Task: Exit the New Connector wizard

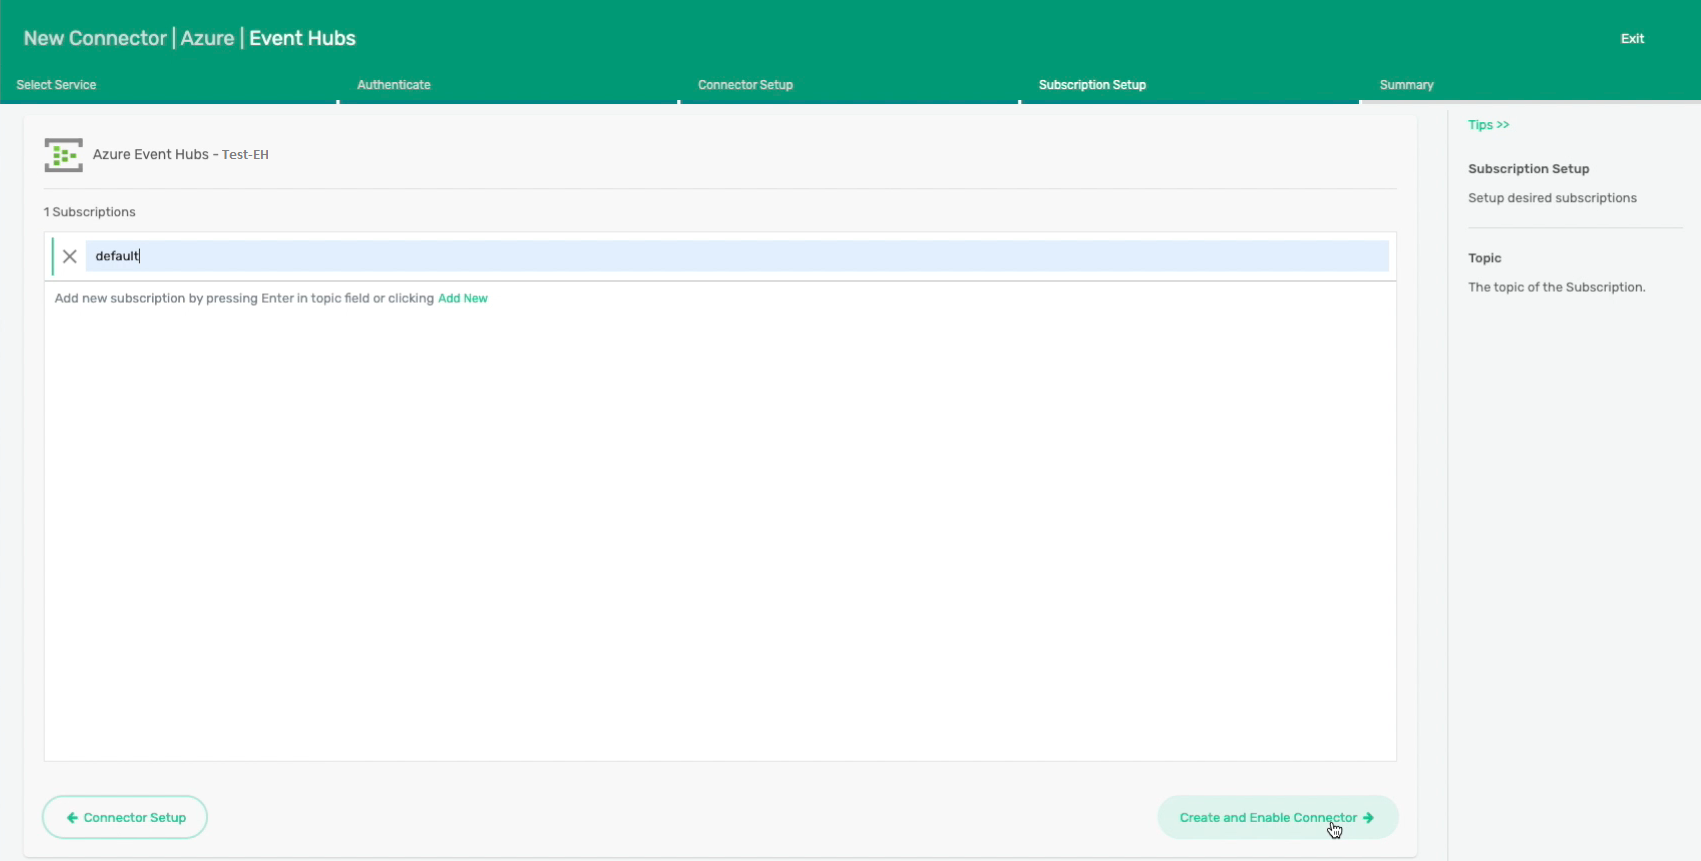Action: pos(1632,39)
